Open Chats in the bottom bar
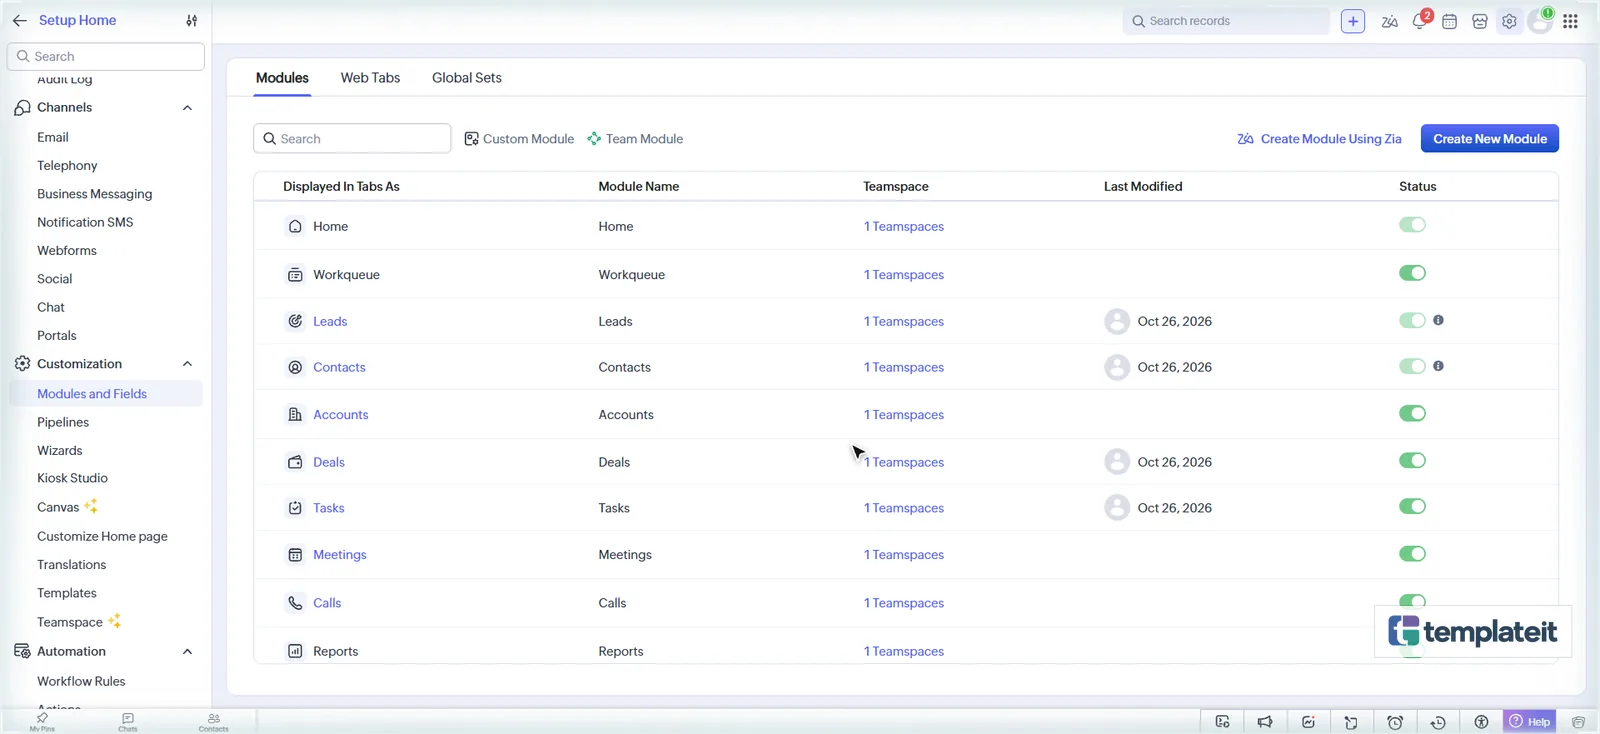This screenshot has width=1600, height=734. click(x=128, y=722)
